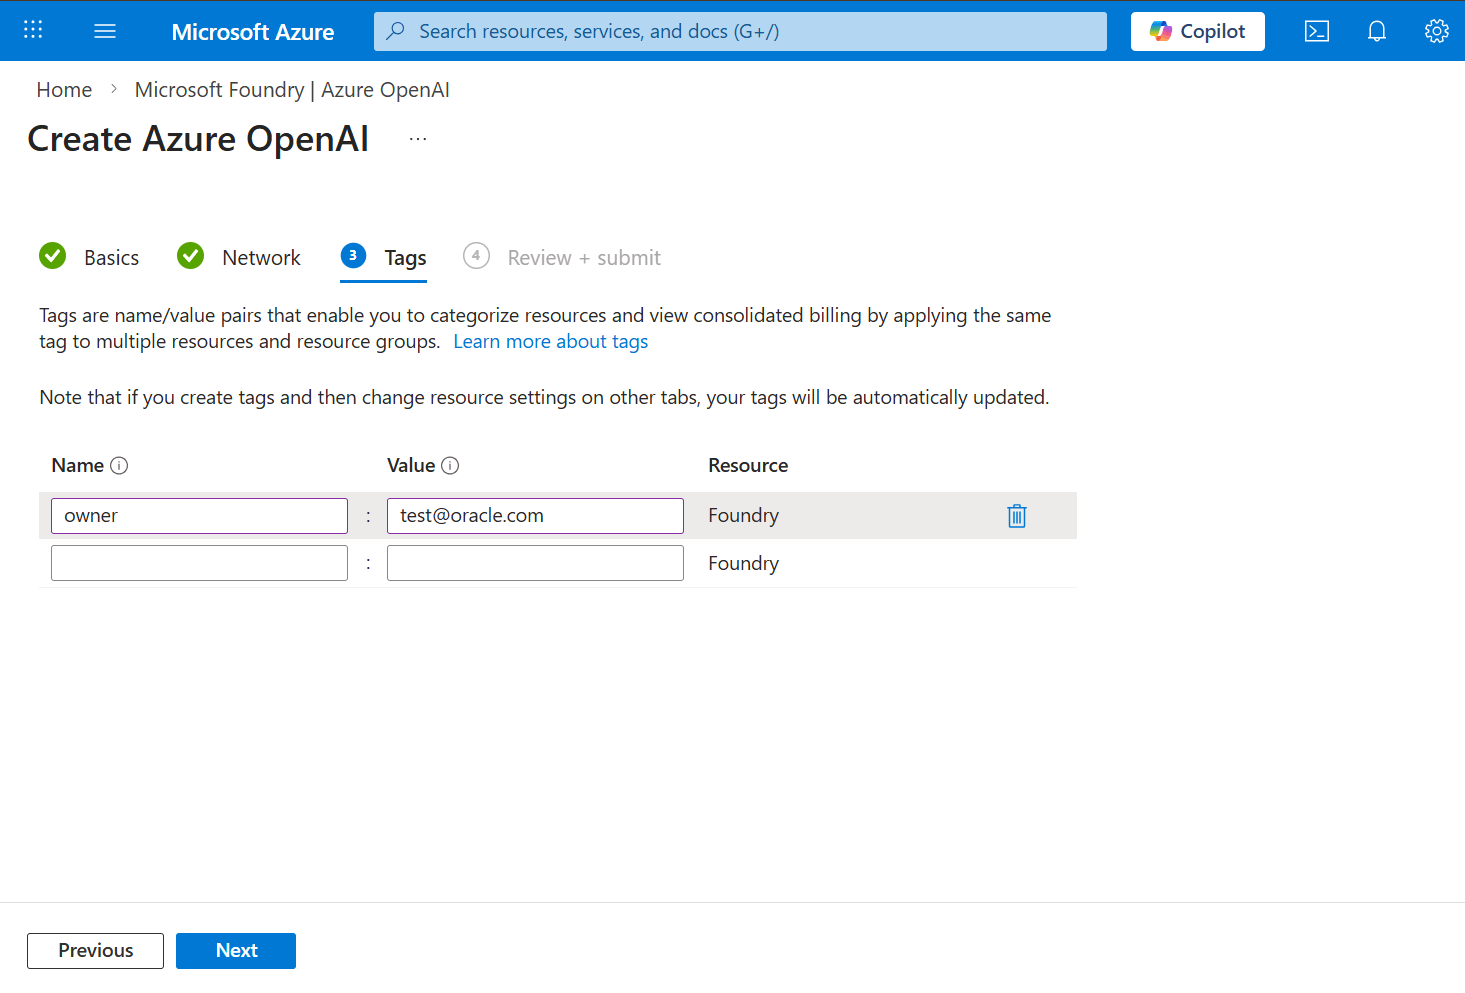Show the Name column info tooltip
Screen dimensions: 1465x993
click(119, 465)
